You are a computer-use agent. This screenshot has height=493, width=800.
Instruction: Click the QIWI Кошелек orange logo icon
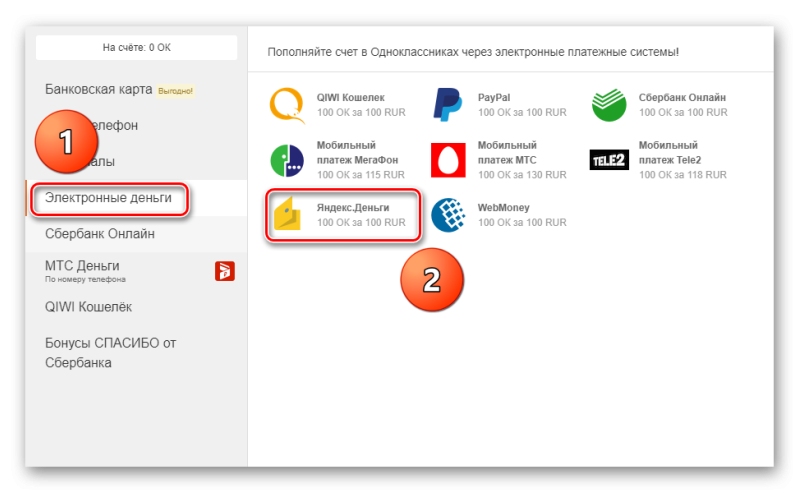tap(287, 106)
